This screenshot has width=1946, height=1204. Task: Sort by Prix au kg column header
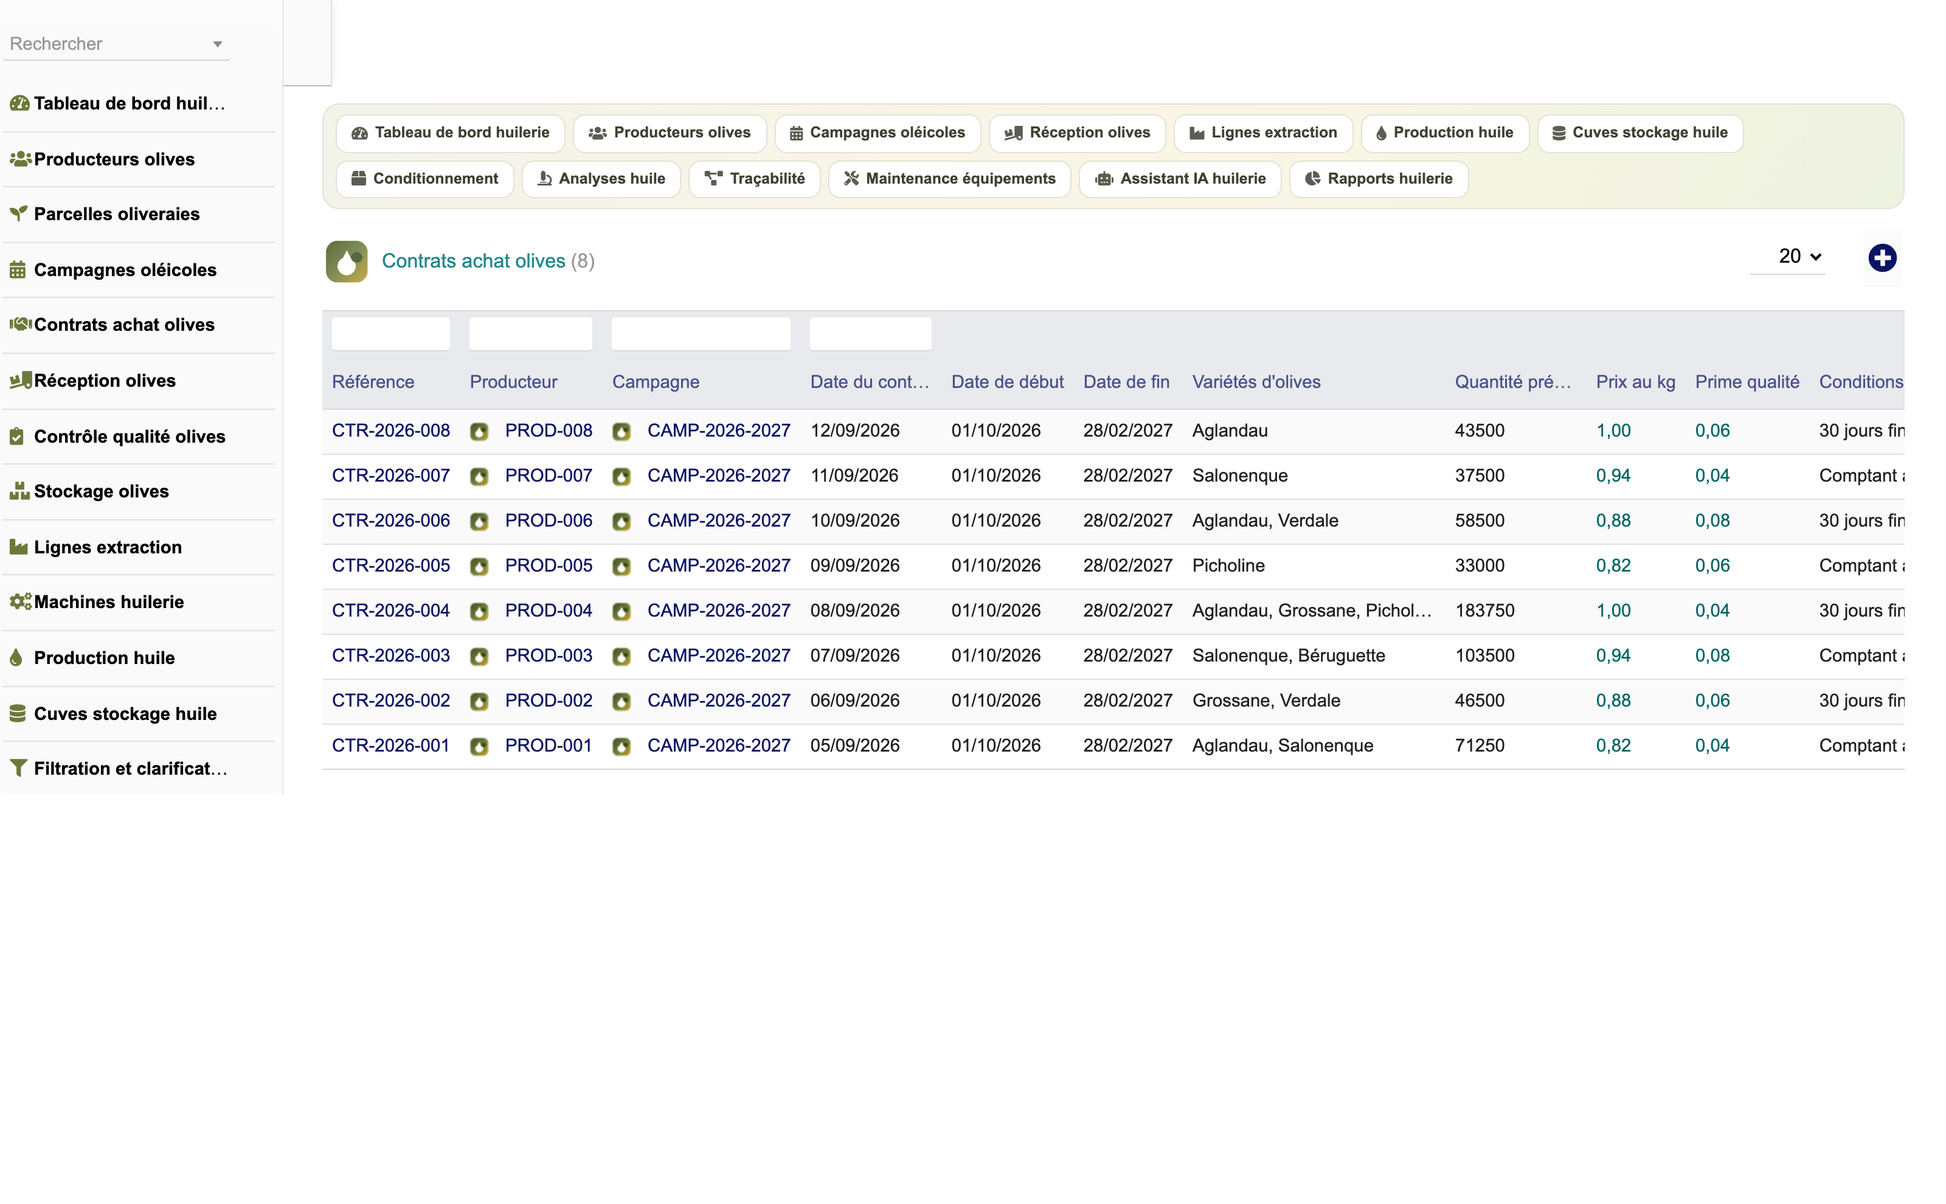point(1635,382)
